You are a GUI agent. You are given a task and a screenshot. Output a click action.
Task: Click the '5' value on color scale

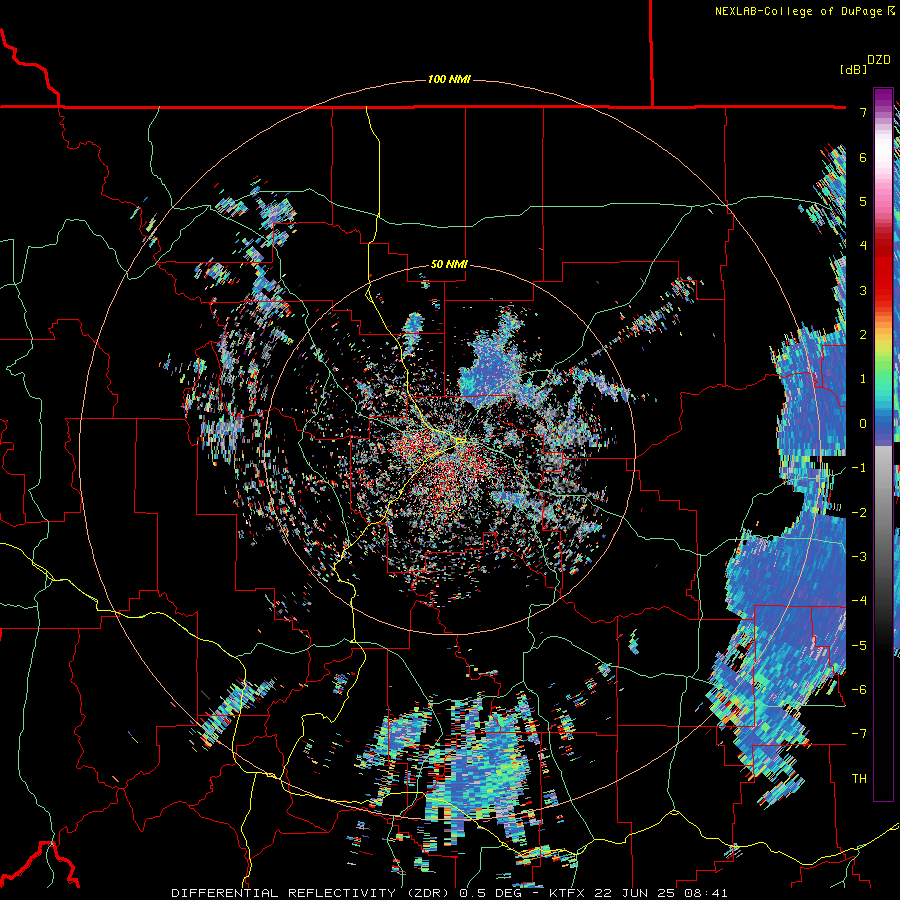pos(863,201)
